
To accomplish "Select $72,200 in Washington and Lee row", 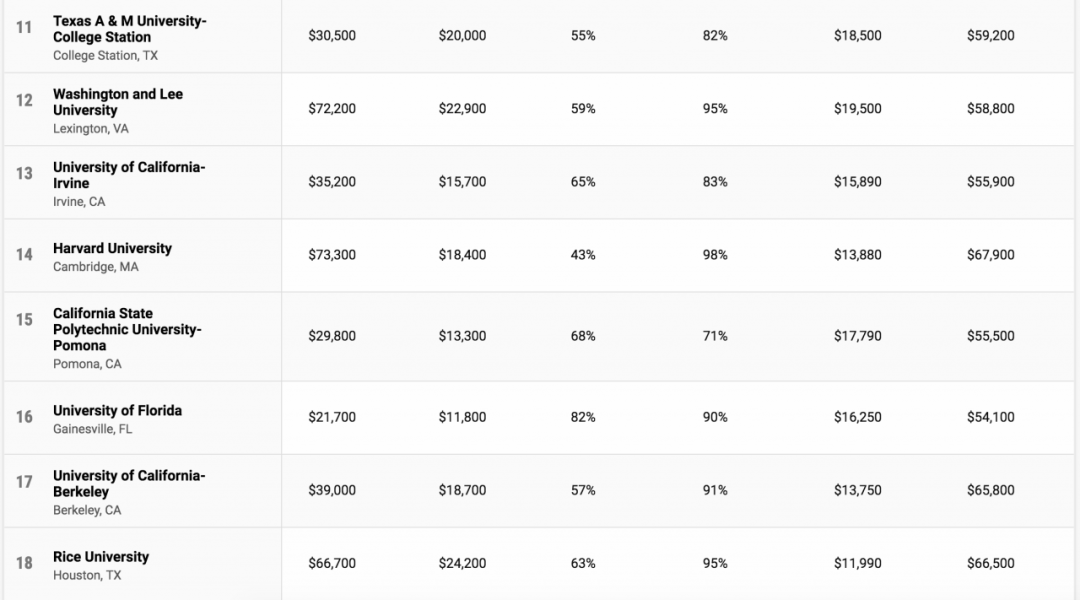I will coord(332,109).
